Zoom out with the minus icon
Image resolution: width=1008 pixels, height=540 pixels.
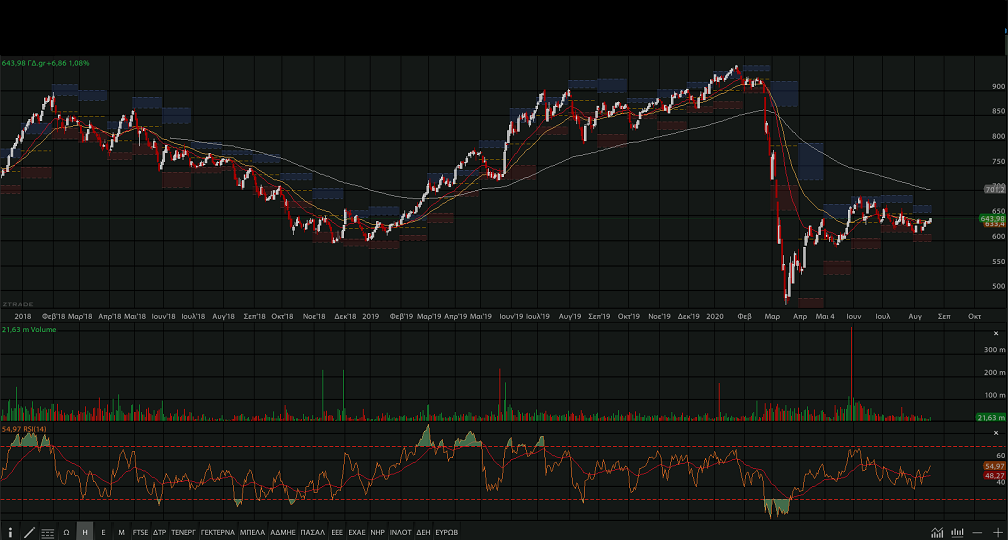[x=977, y=532]
